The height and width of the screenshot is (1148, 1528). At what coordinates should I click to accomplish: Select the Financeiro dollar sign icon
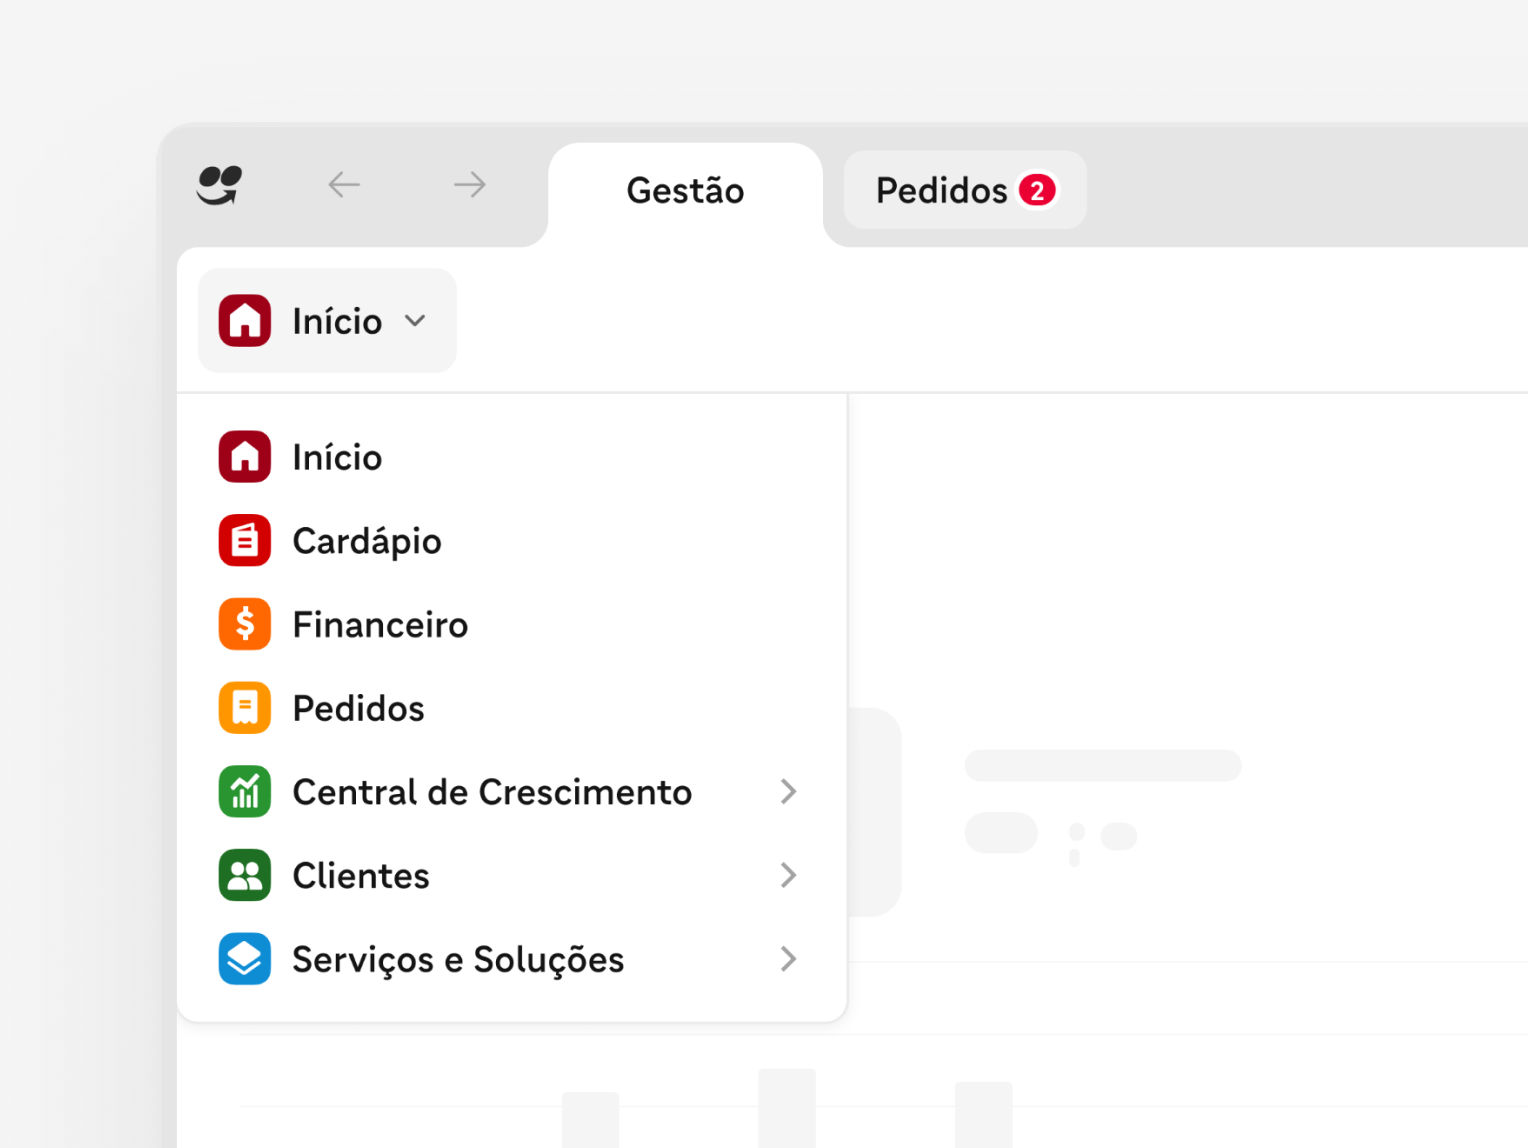(244, 623)
